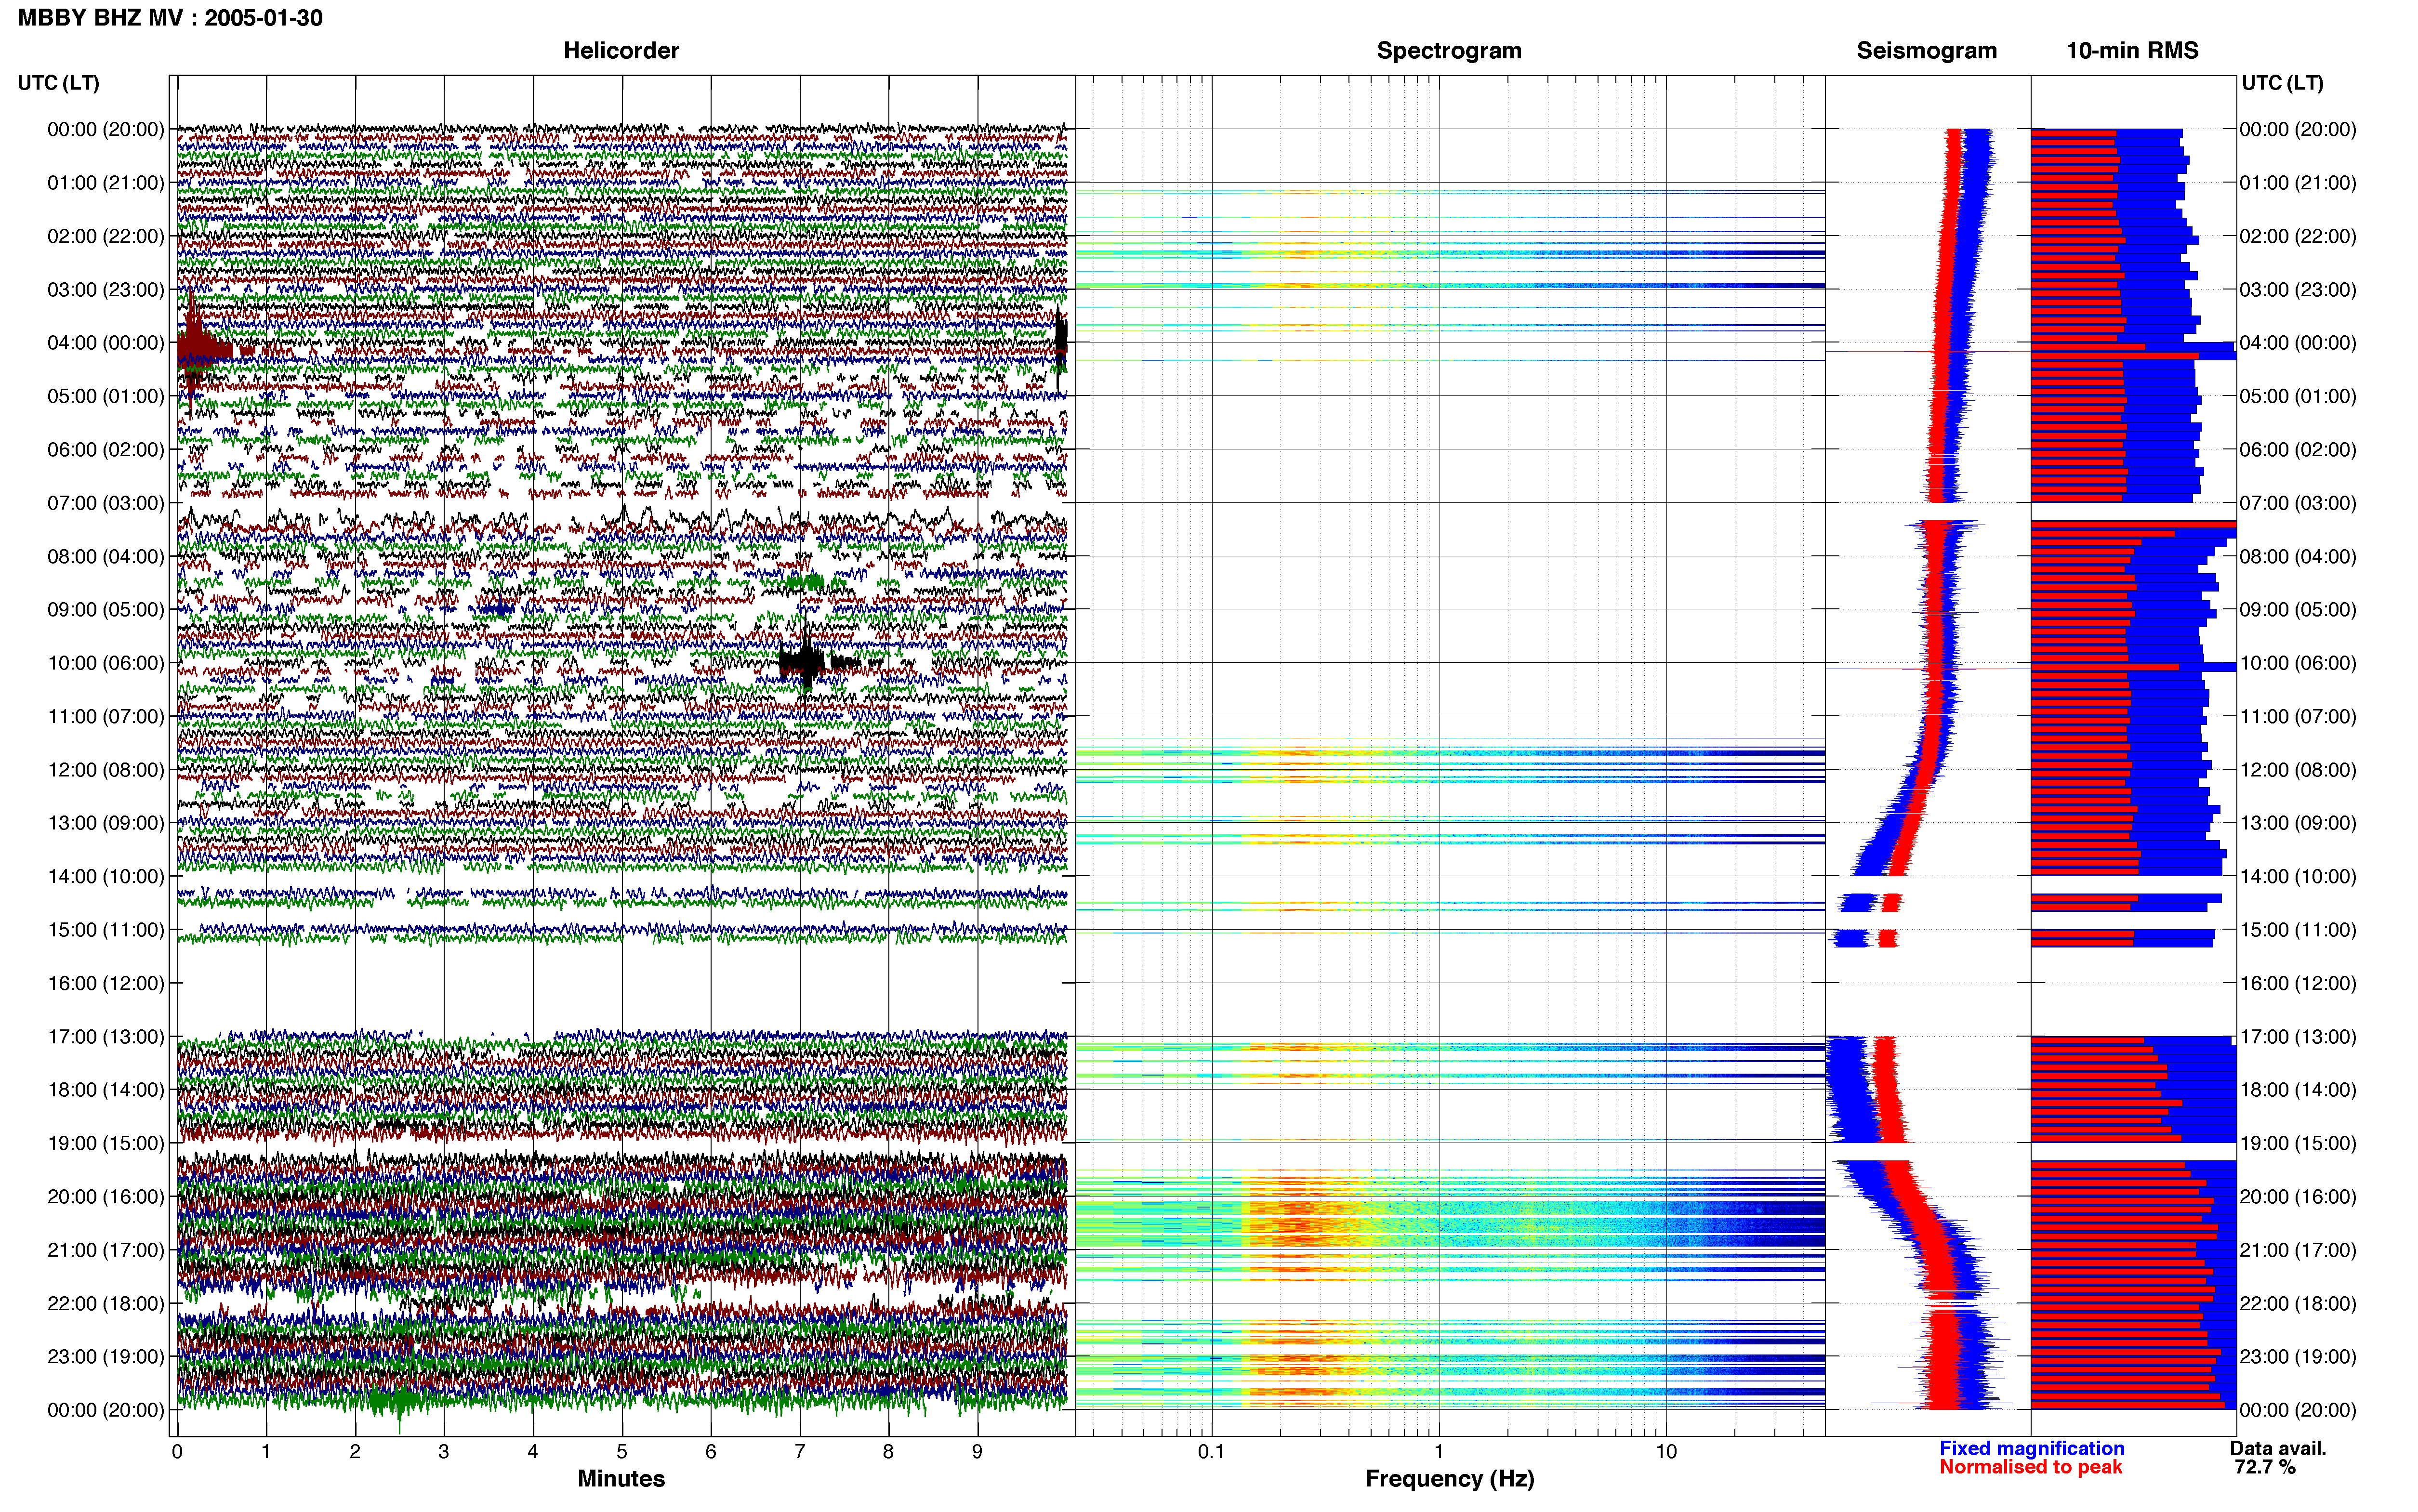Viewport: 2418px width, 1512px height.
Task: Click 16:00 (12:00) on the Helicorder time axis
Action: pyautogui.click(x=106, y=983)
